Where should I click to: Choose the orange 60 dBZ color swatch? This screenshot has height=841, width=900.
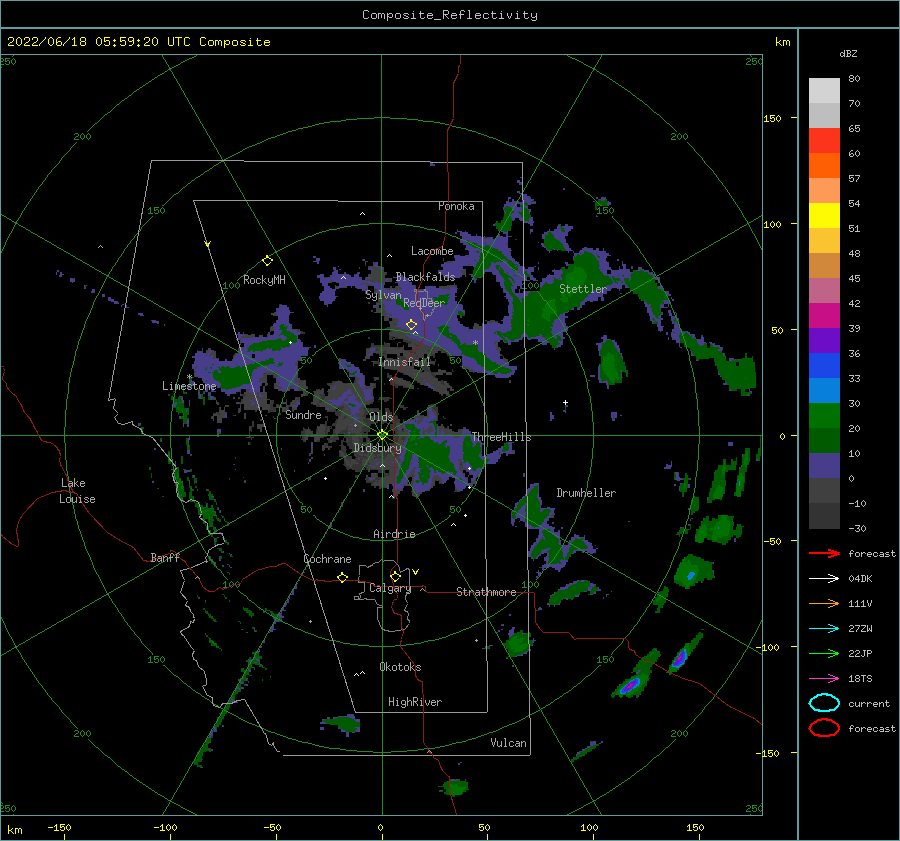pos(824,165)
